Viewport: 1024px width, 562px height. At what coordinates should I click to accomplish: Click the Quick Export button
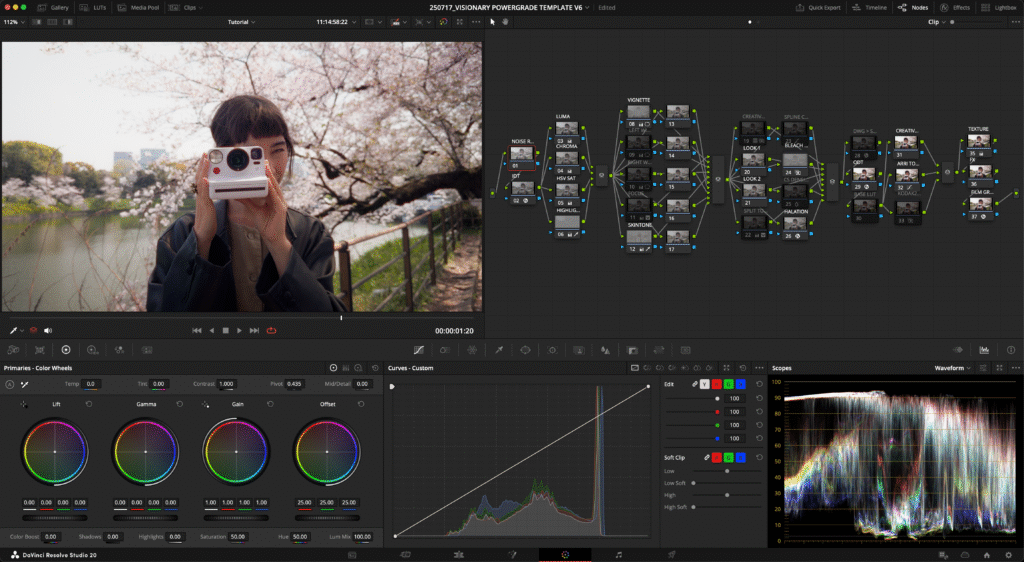pyautogui.click(x=820, y=7)
